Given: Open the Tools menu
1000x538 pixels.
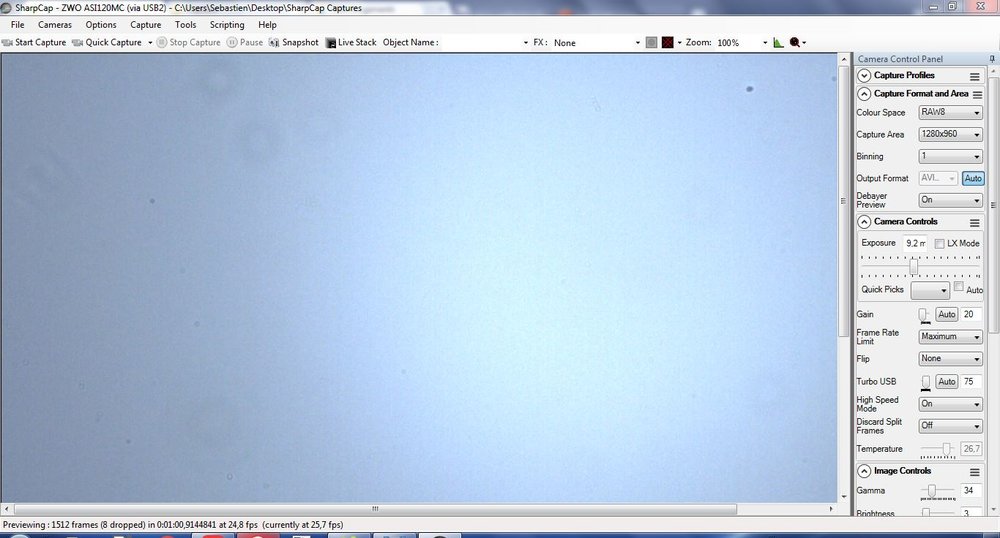Looking at the screenshot, I should [186, 25].
